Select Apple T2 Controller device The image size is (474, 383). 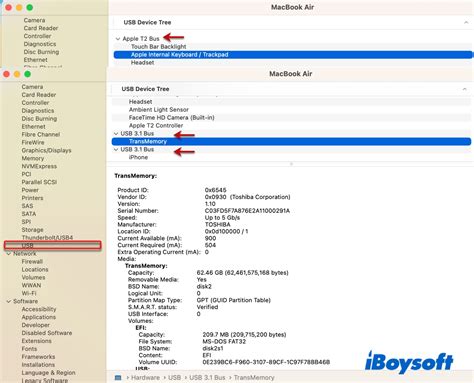[156, 126]
